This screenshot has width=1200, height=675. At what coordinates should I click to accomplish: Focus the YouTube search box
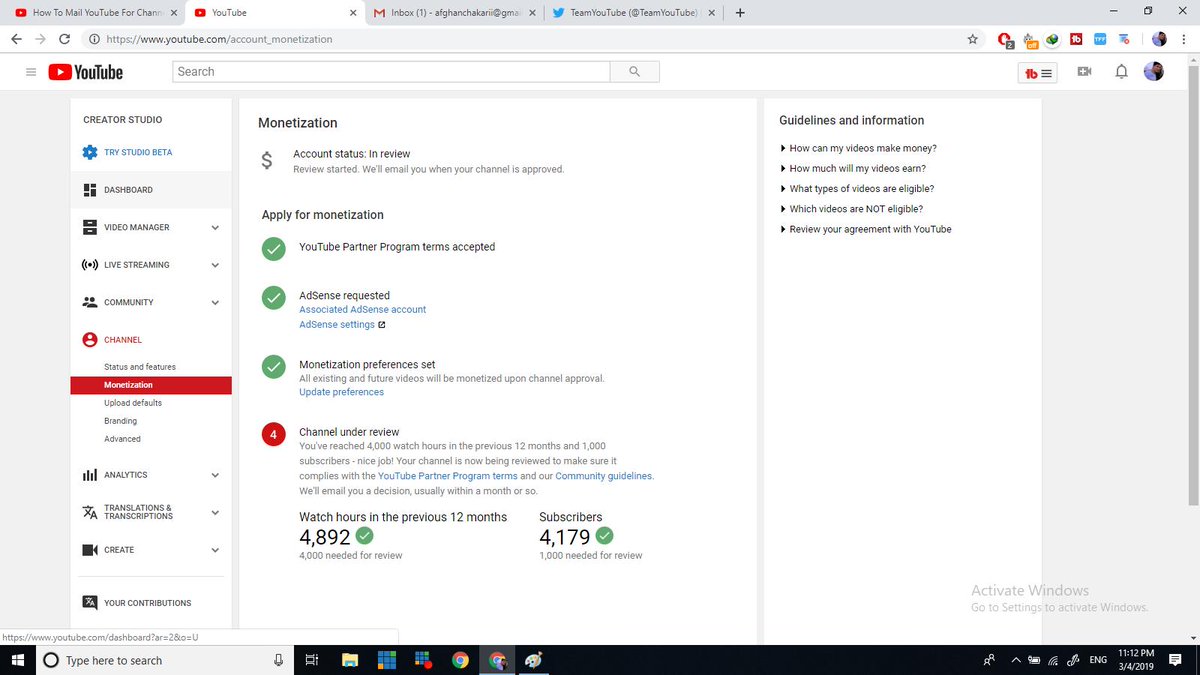[x=391, y=72]
